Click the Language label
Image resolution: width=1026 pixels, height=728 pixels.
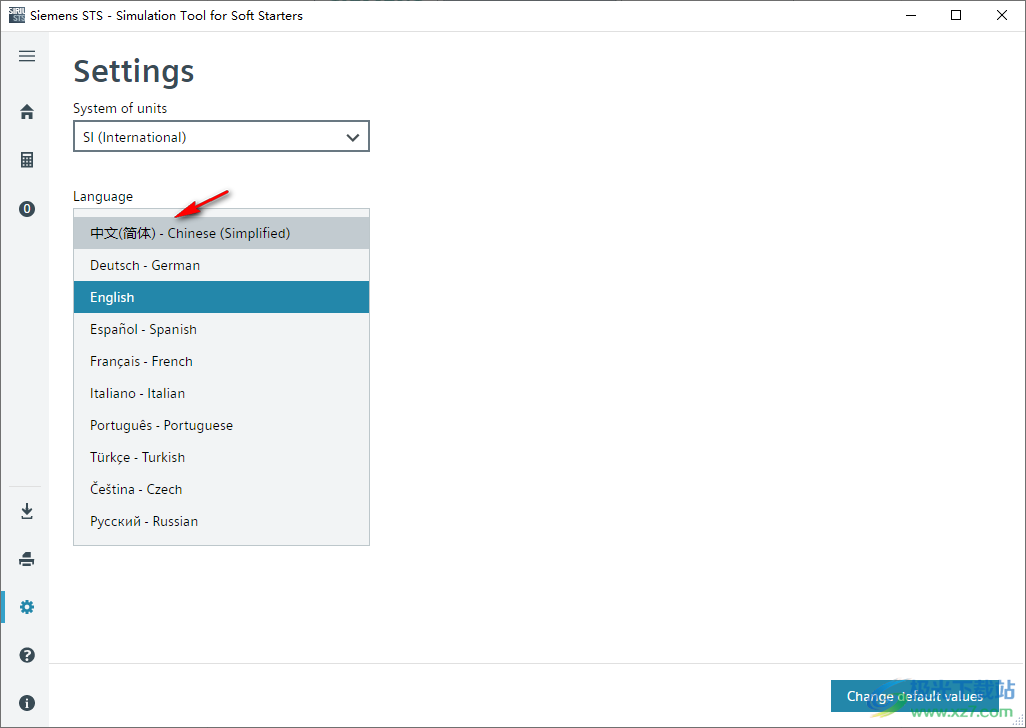click(x=103, y=196)
